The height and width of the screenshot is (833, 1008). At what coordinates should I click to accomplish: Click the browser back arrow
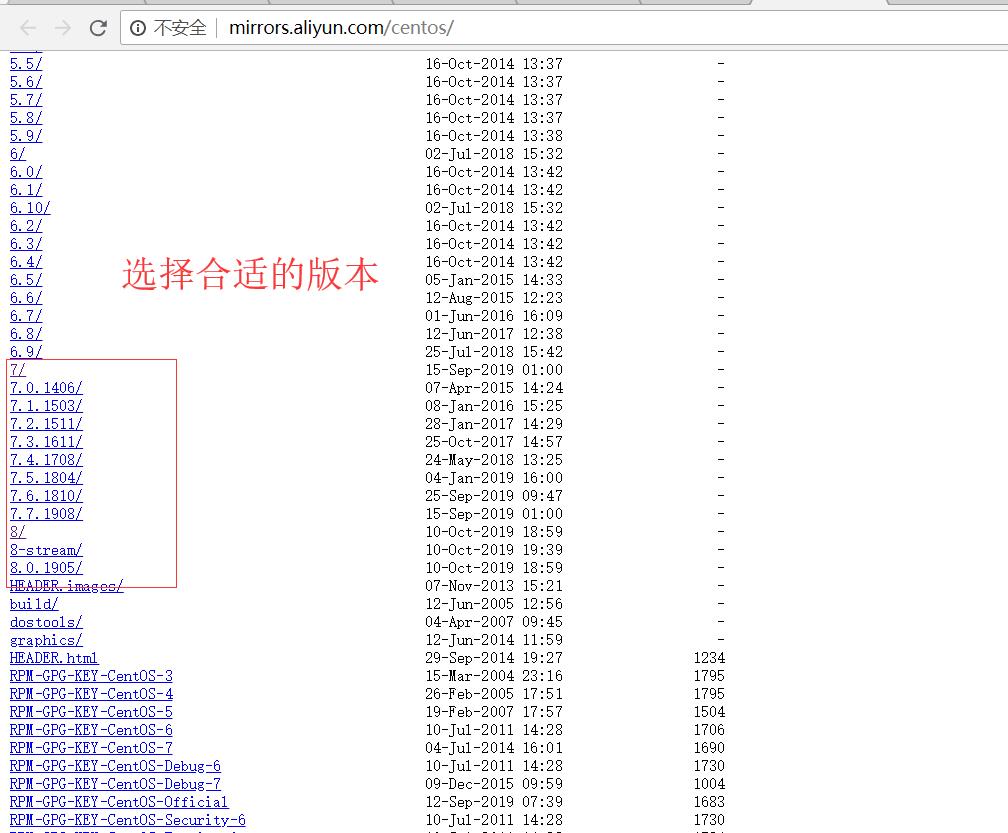pyautogui.click(x=28, y=28)
